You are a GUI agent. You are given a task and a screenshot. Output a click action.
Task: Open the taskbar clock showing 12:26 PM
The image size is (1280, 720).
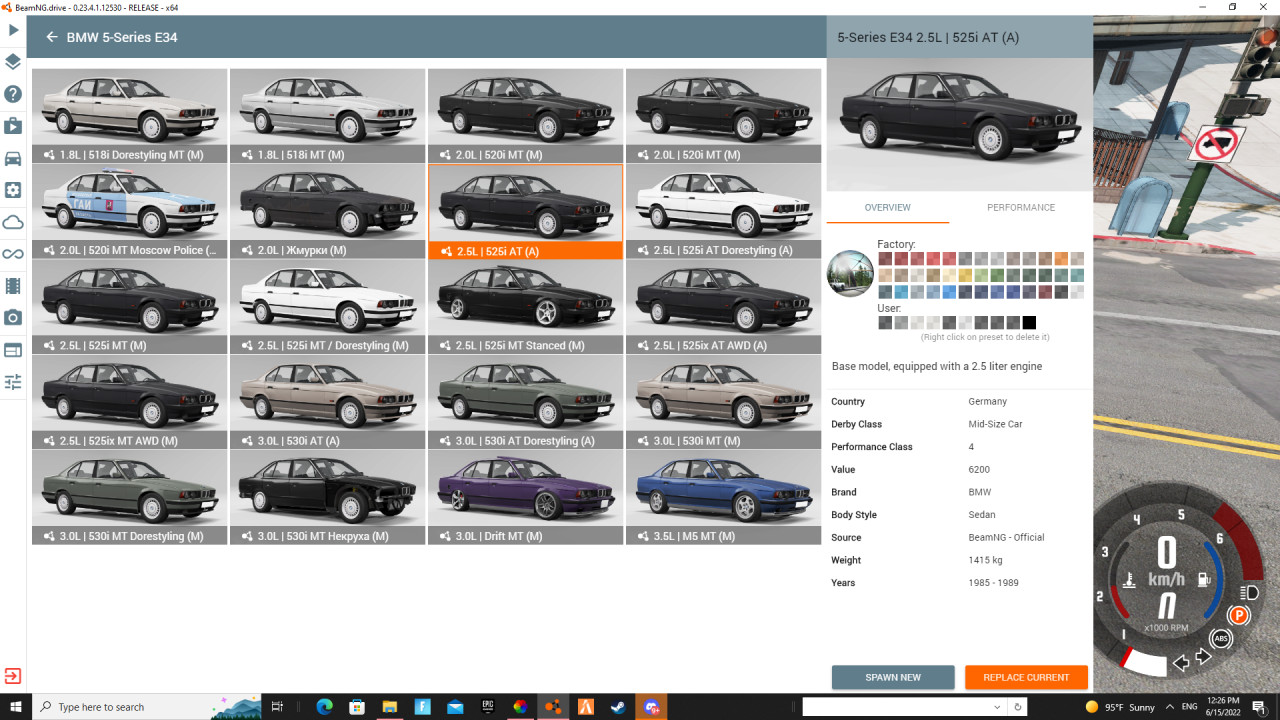click(x=1224, y=707)
